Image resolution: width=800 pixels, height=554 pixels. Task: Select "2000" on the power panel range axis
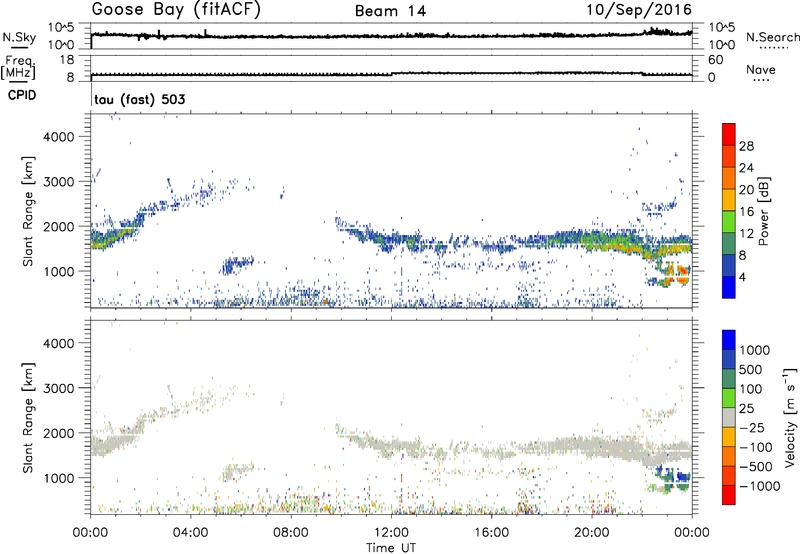coord(59,226)
